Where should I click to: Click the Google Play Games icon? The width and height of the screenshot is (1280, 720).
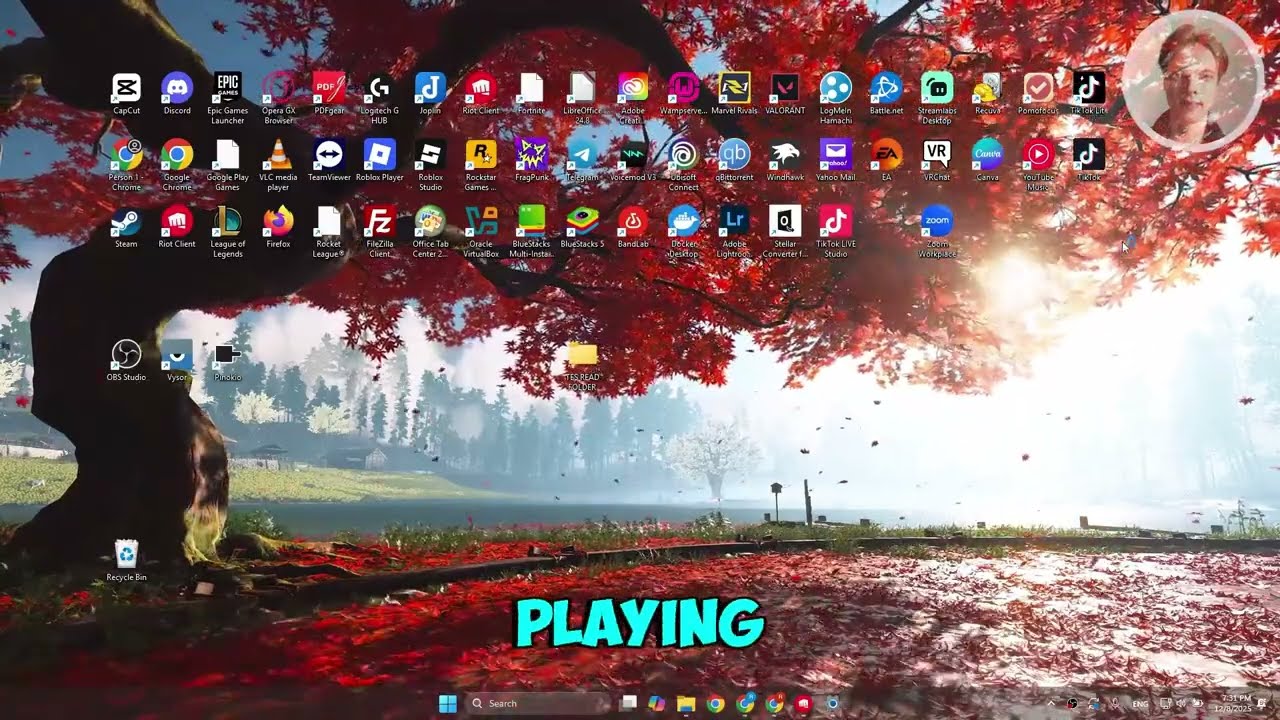(x=227, y=154)
